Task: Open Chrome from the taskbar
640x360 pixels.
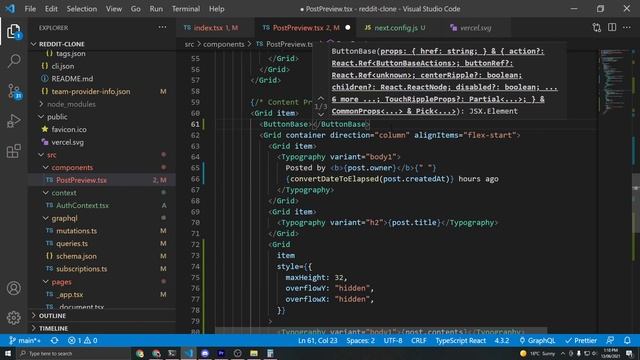Action: point(140,353)
